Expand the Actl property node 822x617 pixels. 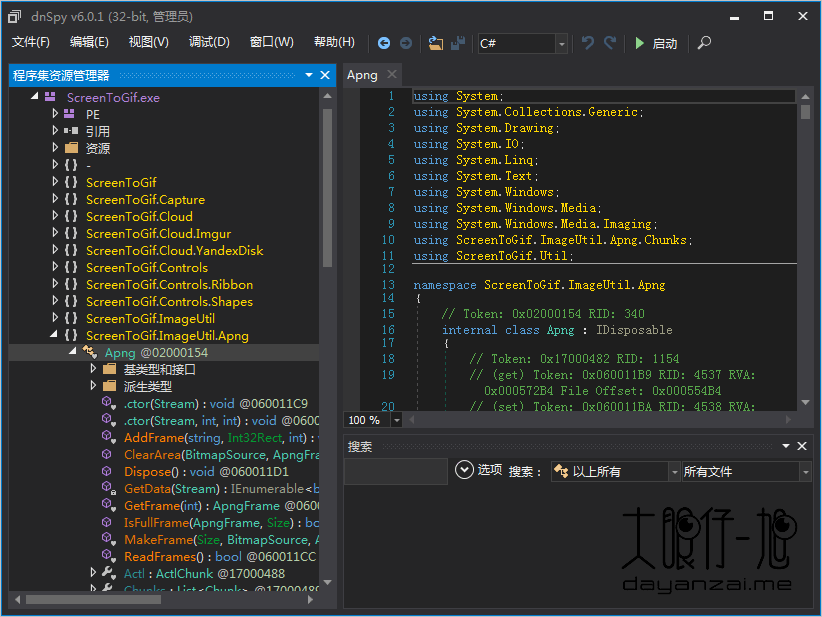click(93, 572)
